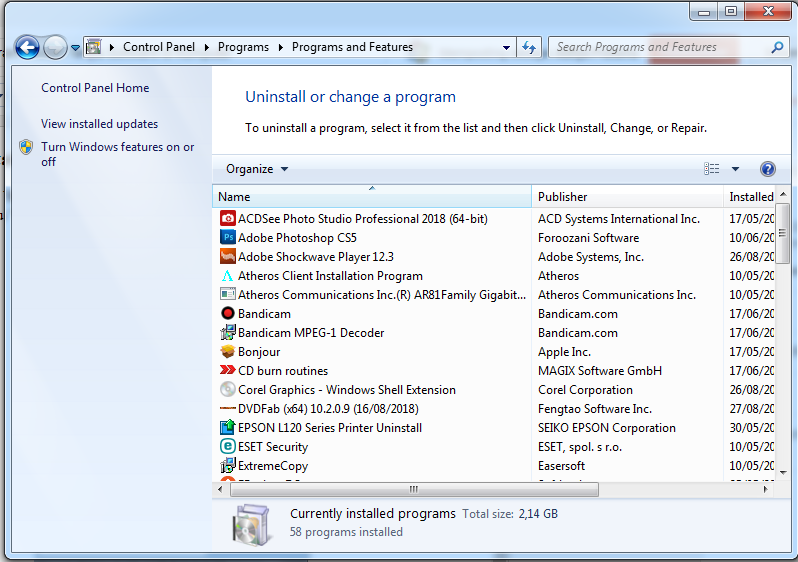Sort the list by Publisher column

(x=628, y=196)
